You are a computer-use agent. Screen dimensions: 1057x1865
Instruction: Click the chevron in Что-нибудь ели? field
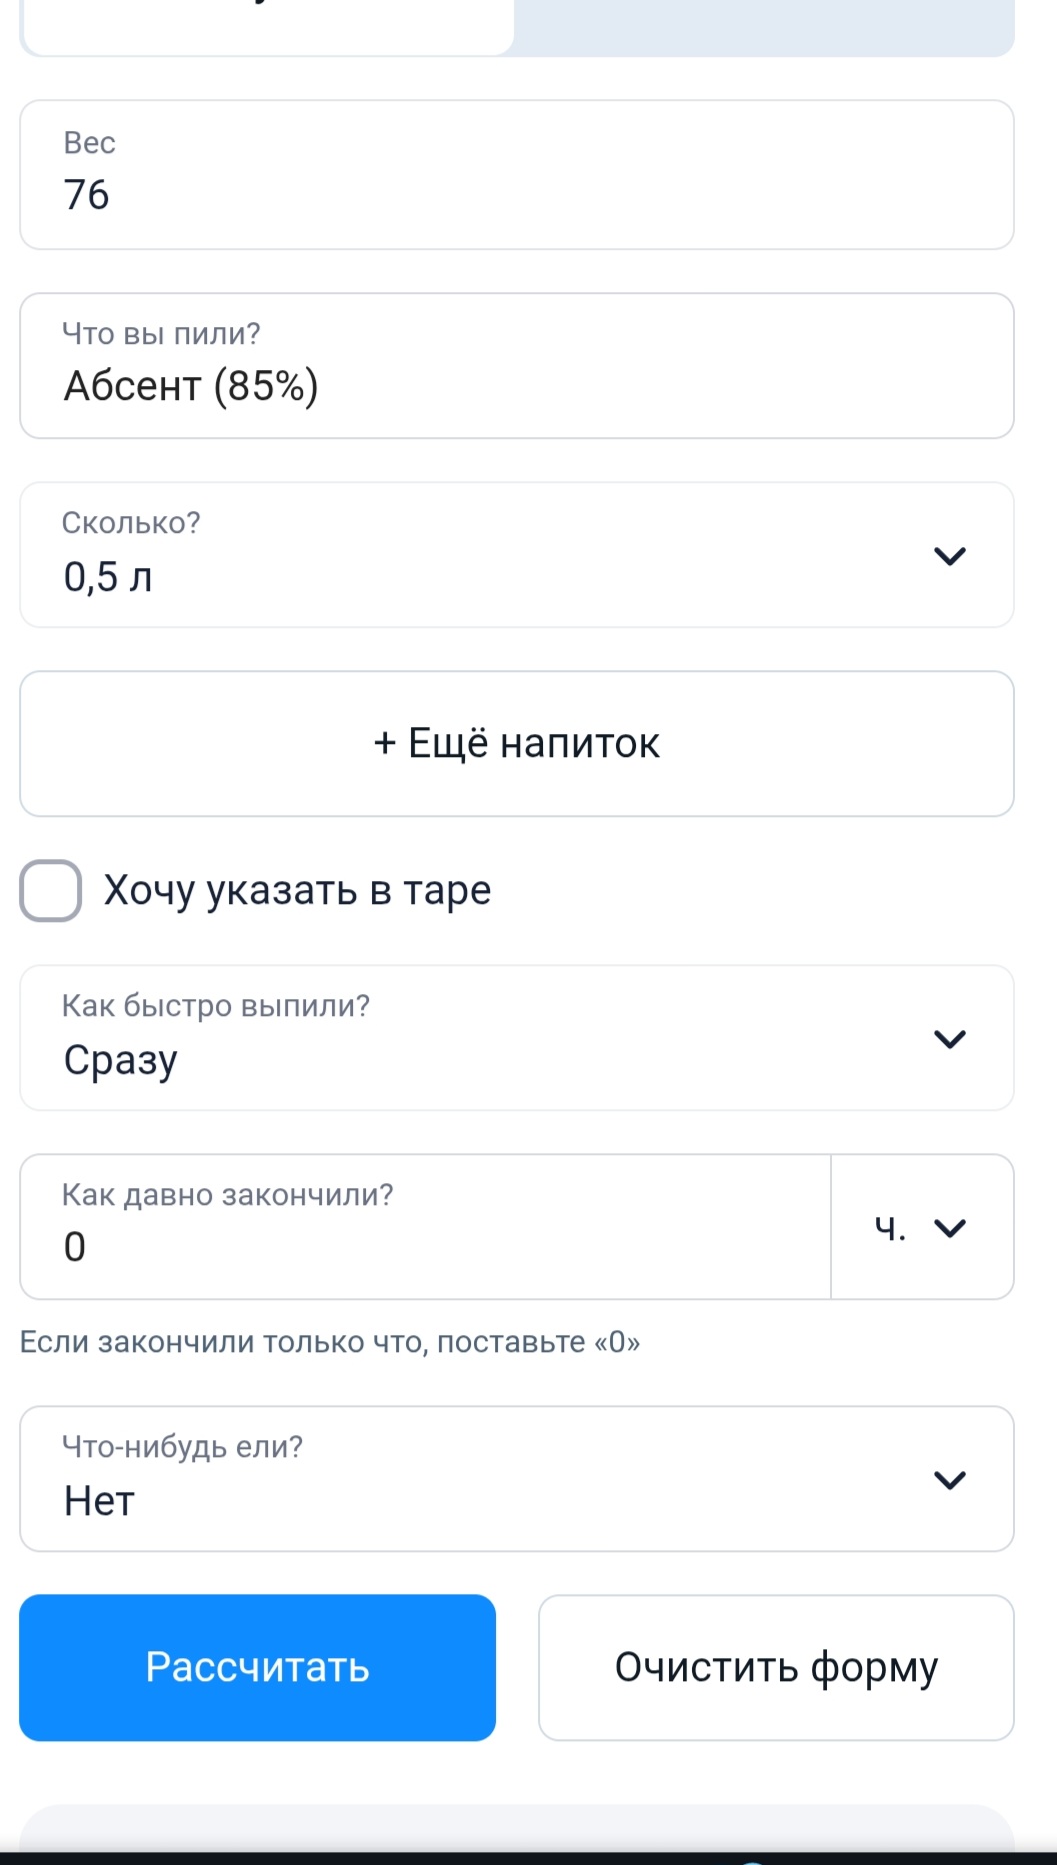949,1480
